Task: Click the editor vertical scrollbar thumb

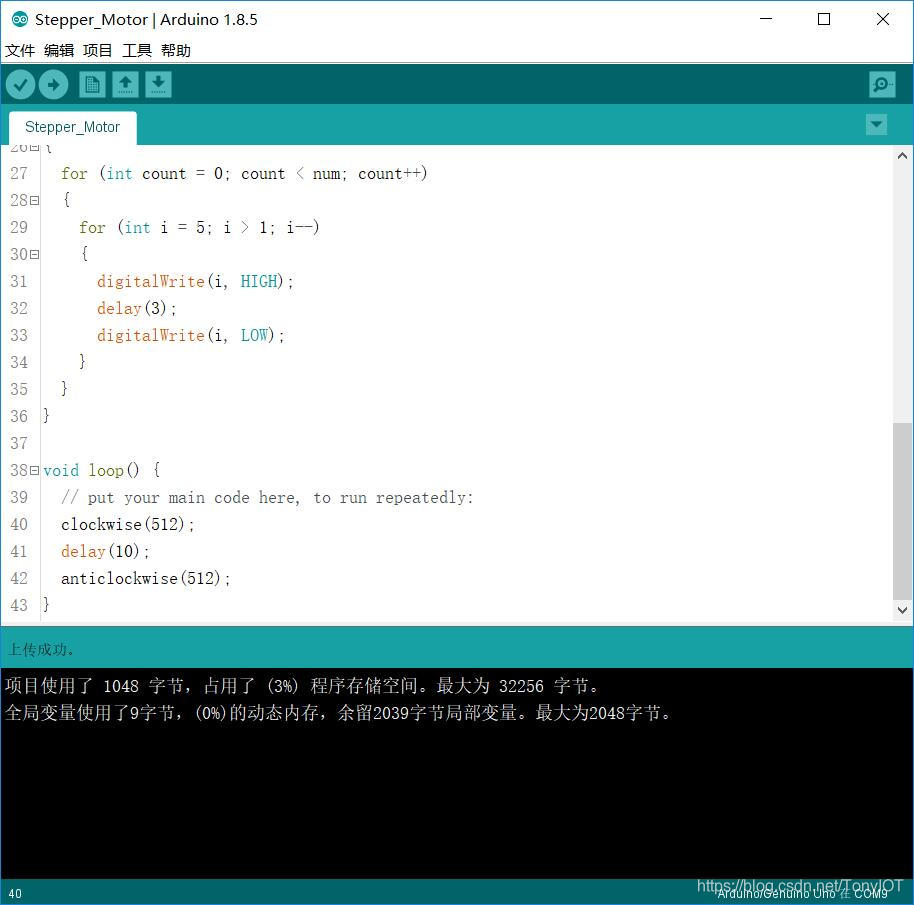Action: (x=902, y=511)
